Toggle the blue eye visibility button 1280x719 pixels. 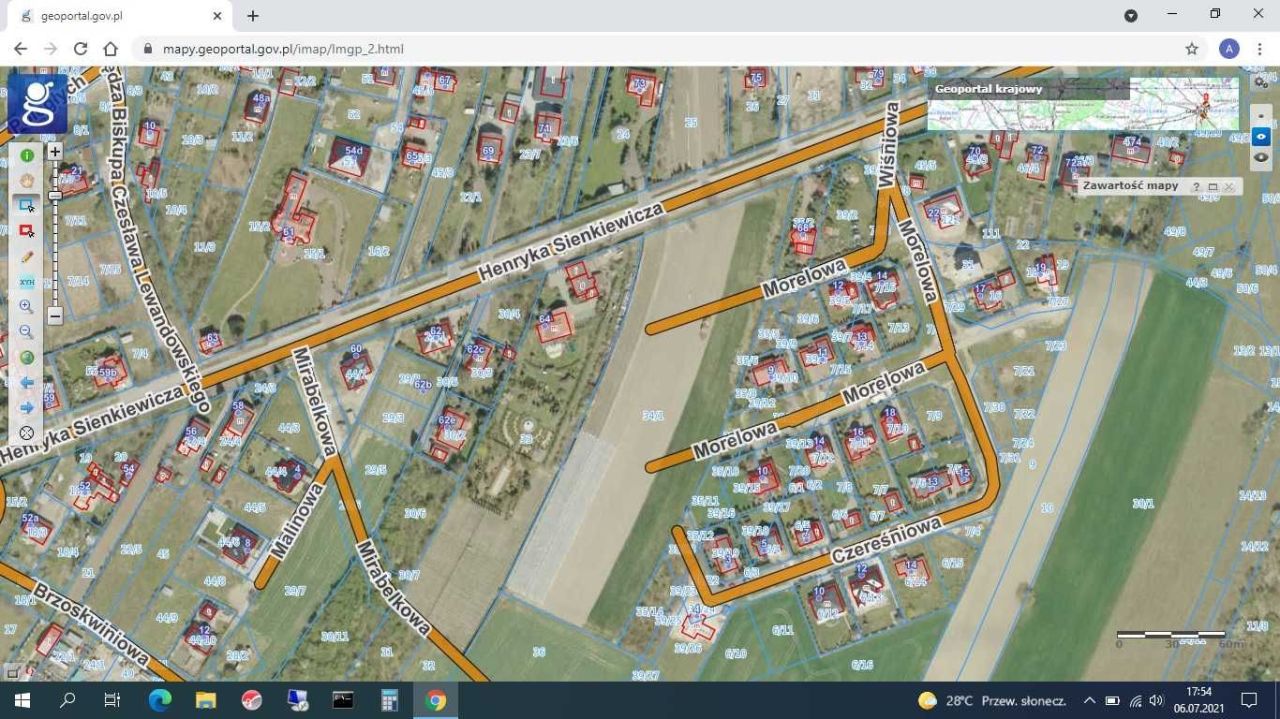click(1261, 137)
